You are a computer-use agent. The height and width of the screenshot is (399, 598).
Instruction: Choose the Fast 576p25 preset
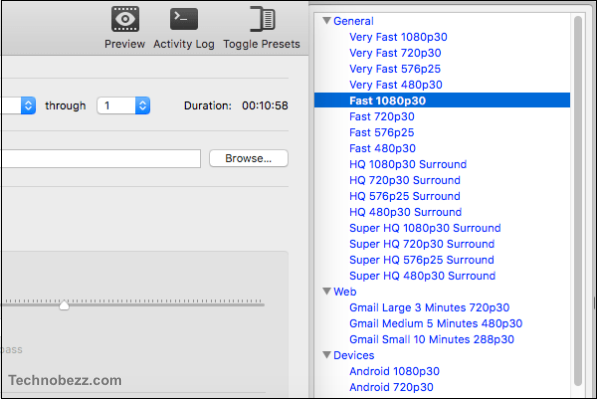pyautogui.click(x=382, y=133)
